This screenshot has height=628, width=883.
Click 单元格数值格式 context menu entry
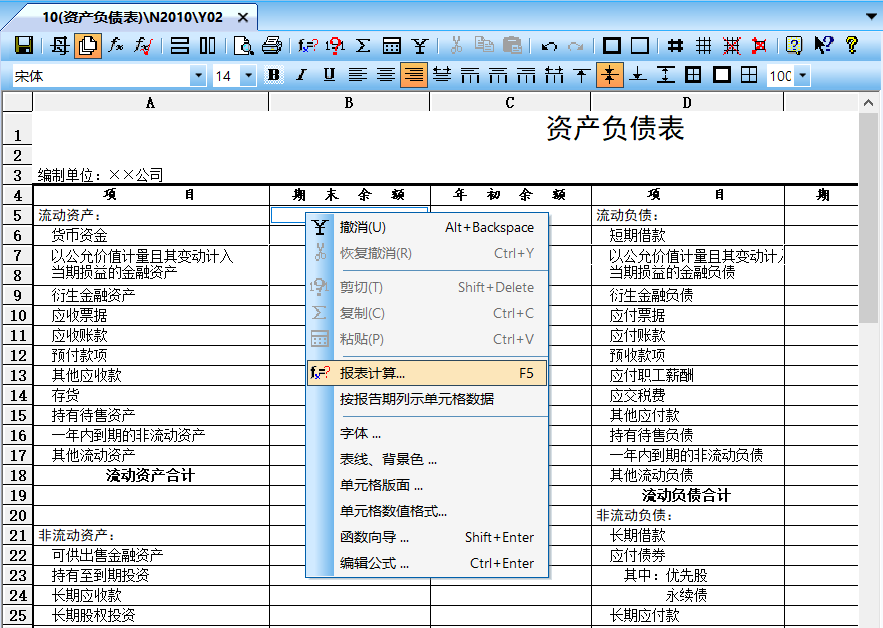tap(400, 513)
